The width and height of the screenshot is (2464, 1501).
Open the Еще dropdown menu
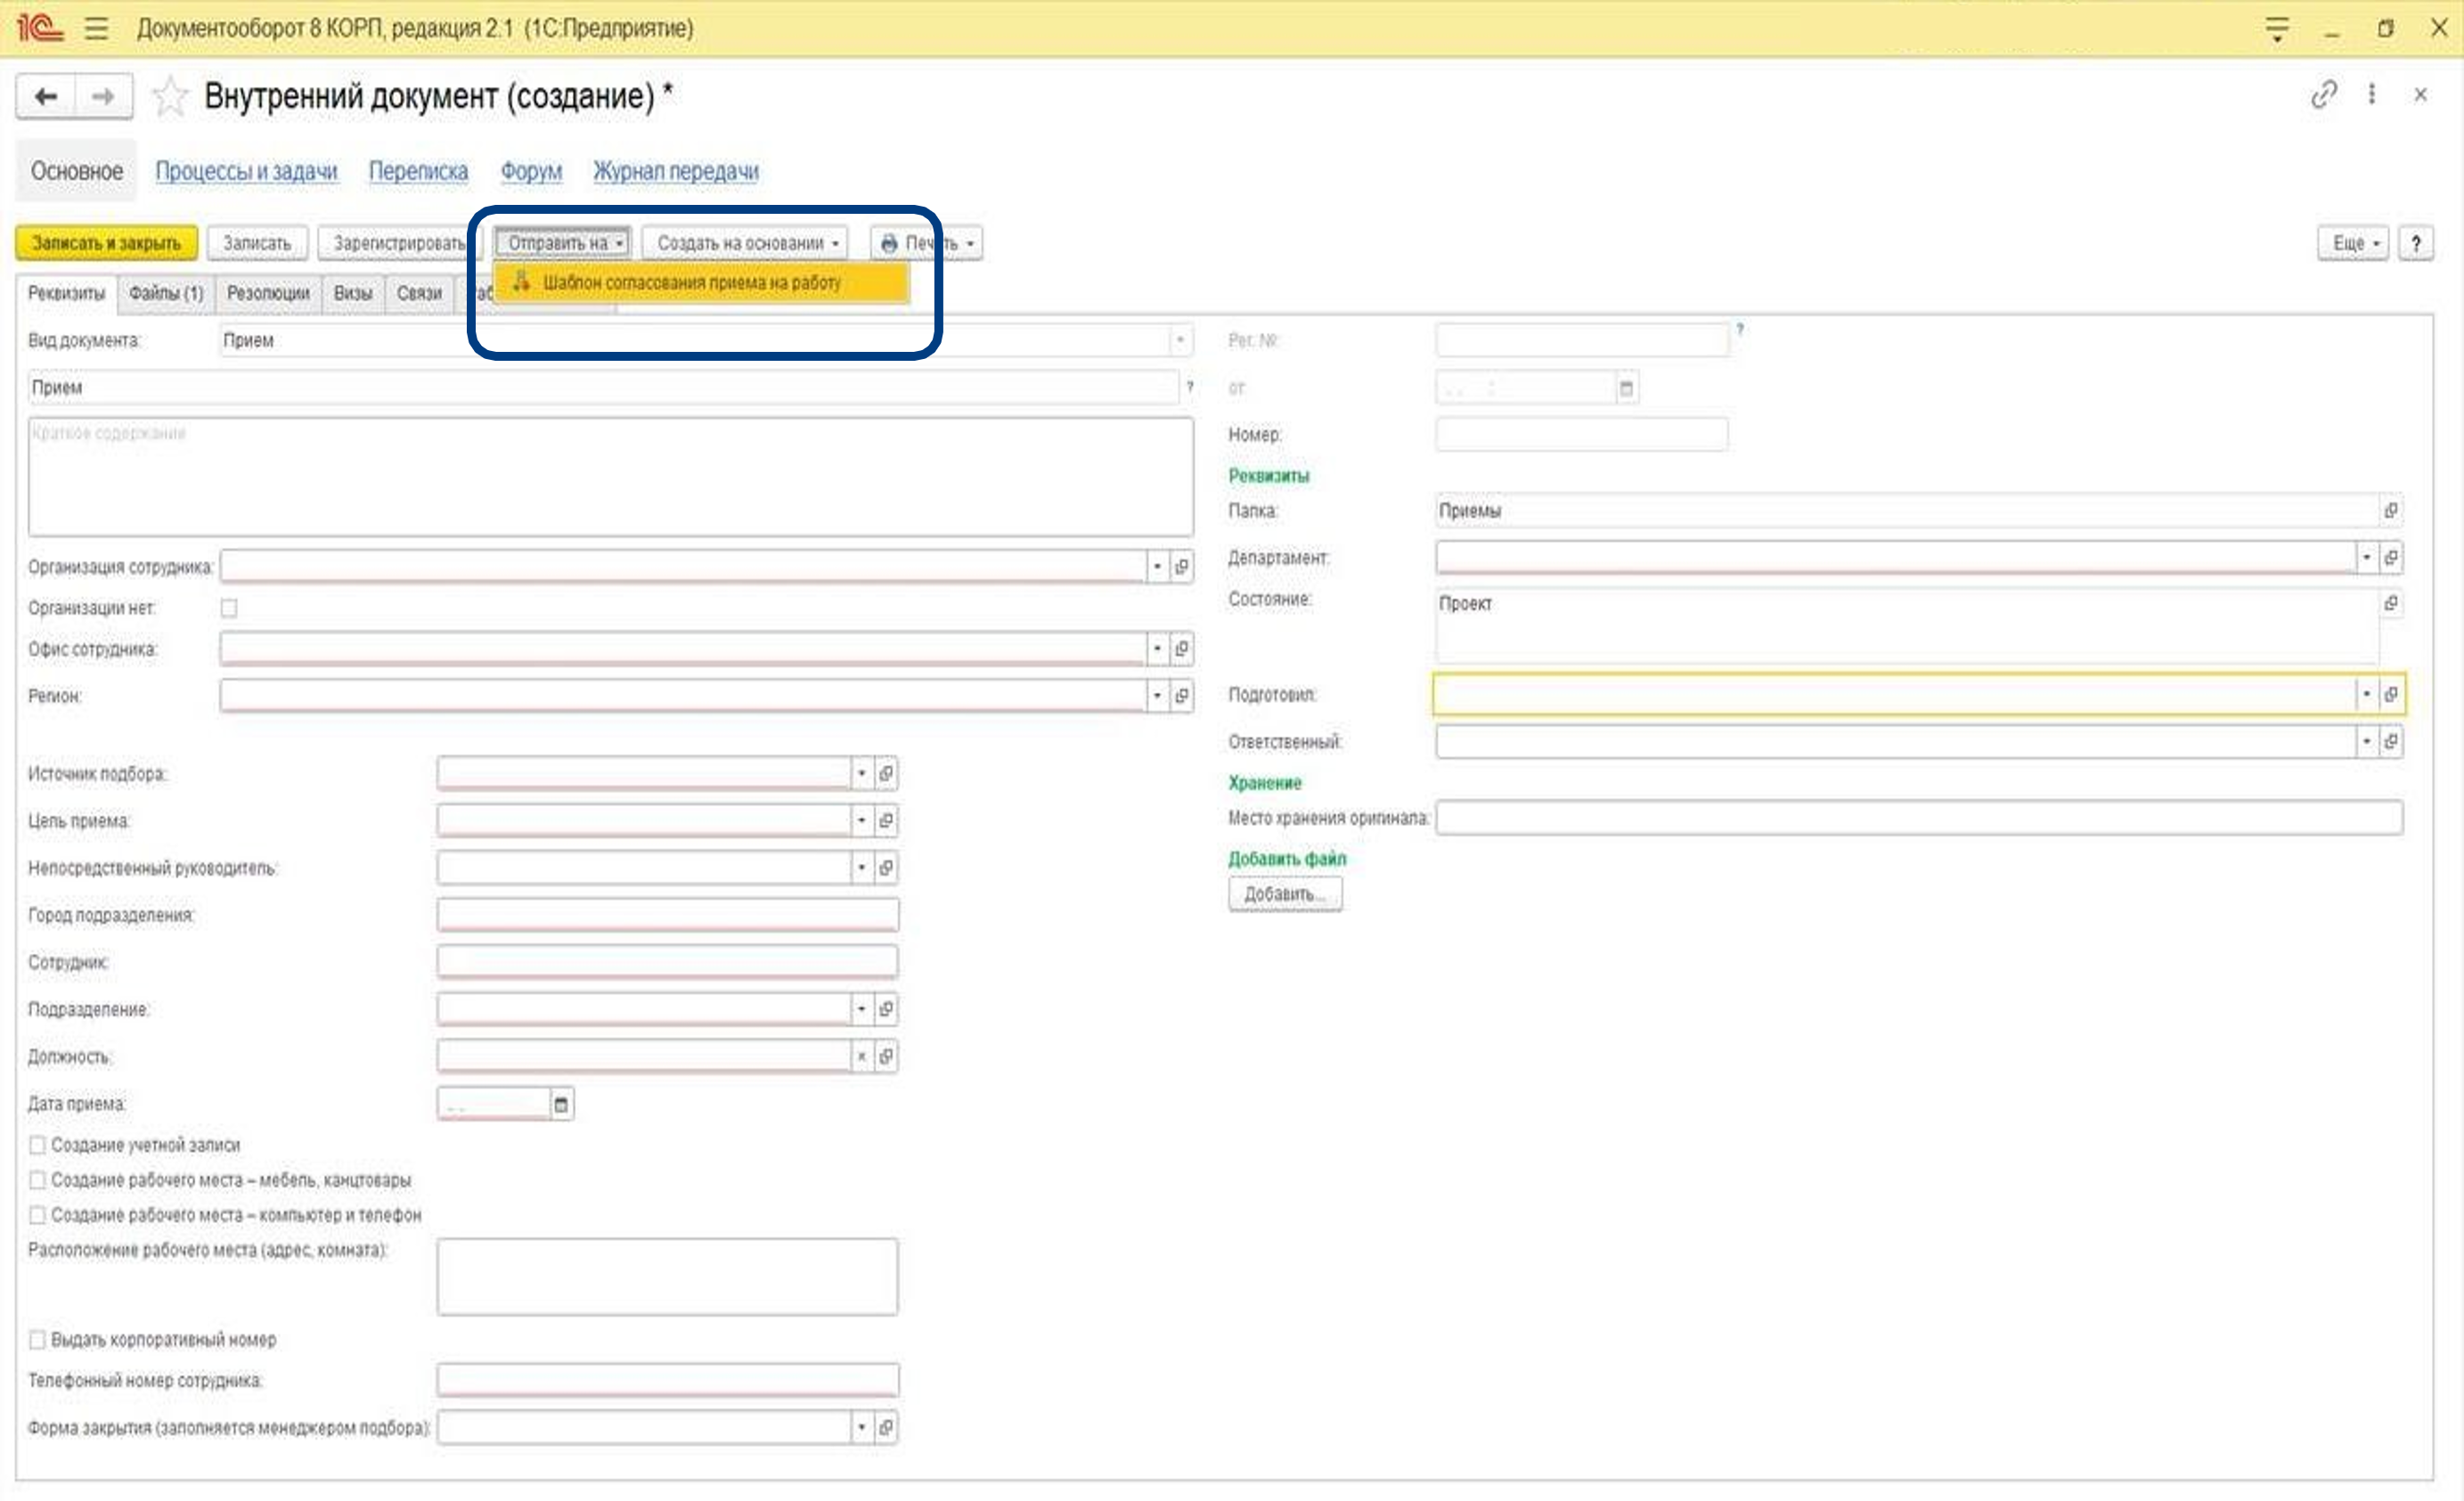(x=2353, y=243)
